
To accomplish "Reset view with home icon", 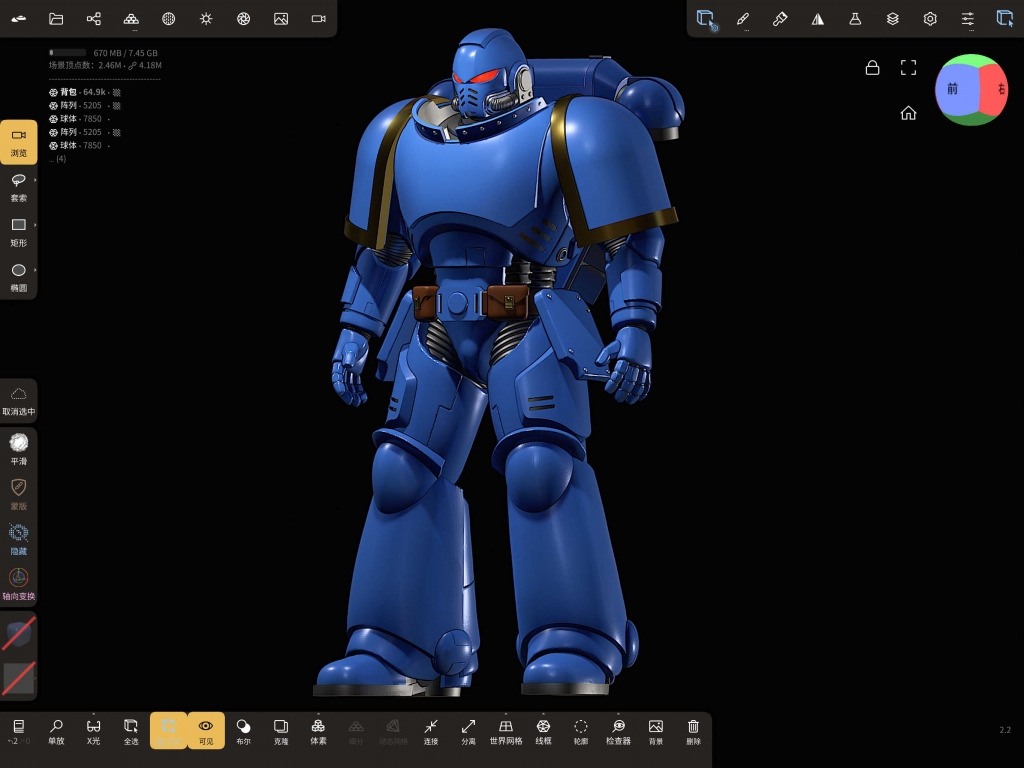I will point(908,113).
